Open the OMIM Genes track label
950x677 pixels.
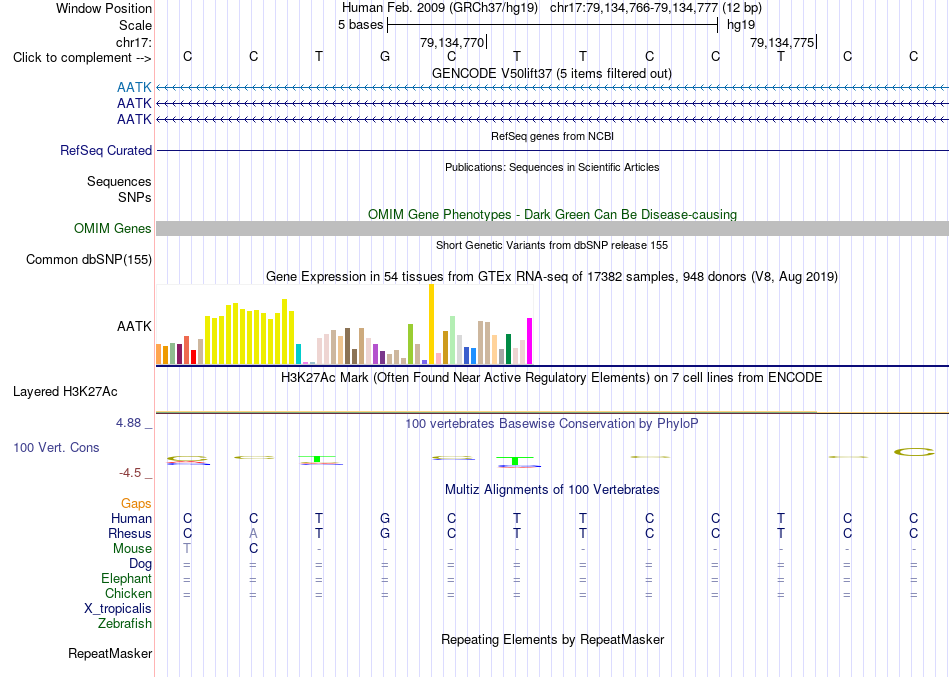pyautogui.click(x=113, y=228)
